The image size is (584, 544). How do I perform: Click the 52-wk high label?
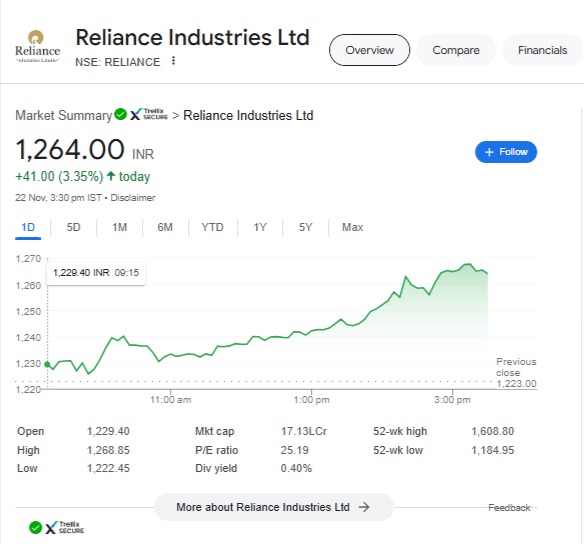coord(400,431)
